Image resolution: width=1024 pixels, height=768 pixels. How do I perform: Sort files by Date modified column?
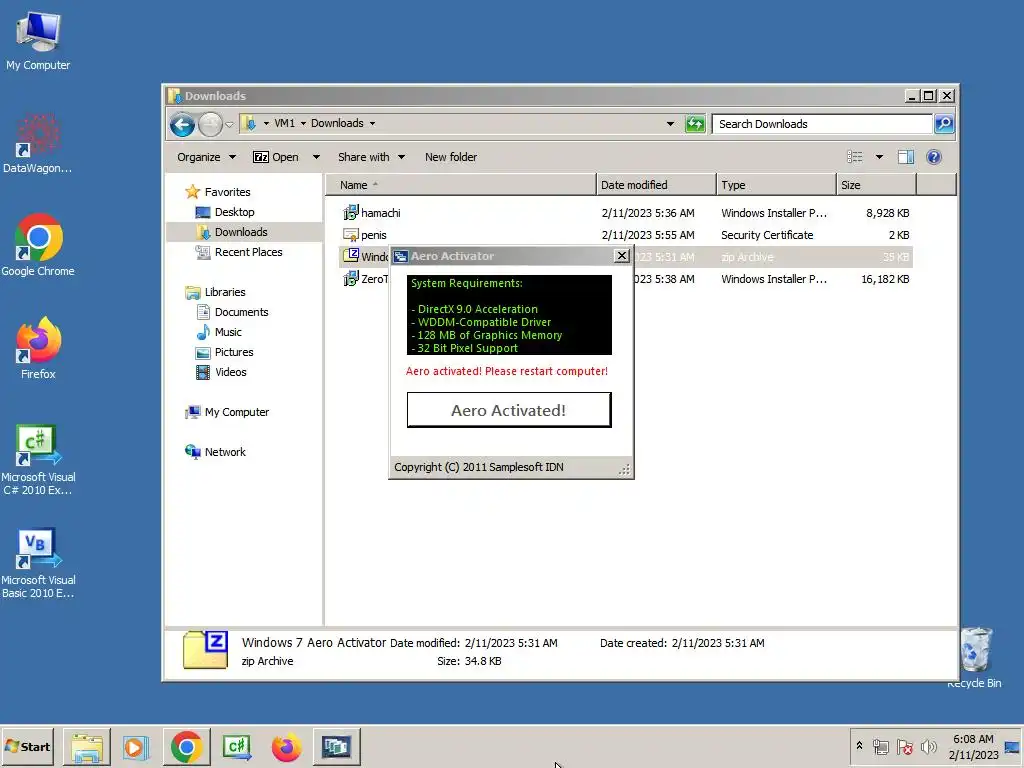point(656,185)
